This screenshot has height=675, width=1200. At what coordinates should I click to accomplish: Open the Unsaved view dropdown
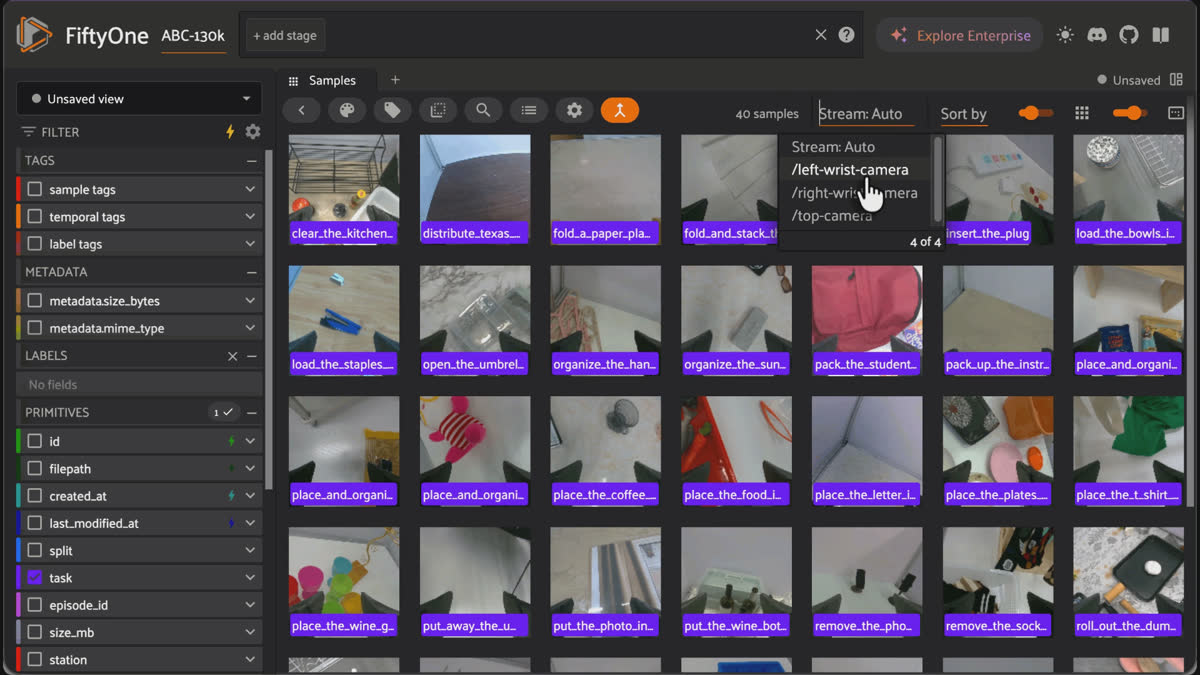pyautogui.click(x=139, y=99)
